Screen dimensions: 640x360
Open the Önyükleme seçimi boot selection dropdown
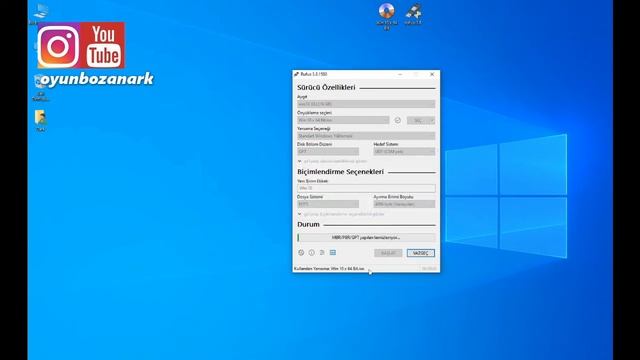pyautogui.click(x=343, y=120)
